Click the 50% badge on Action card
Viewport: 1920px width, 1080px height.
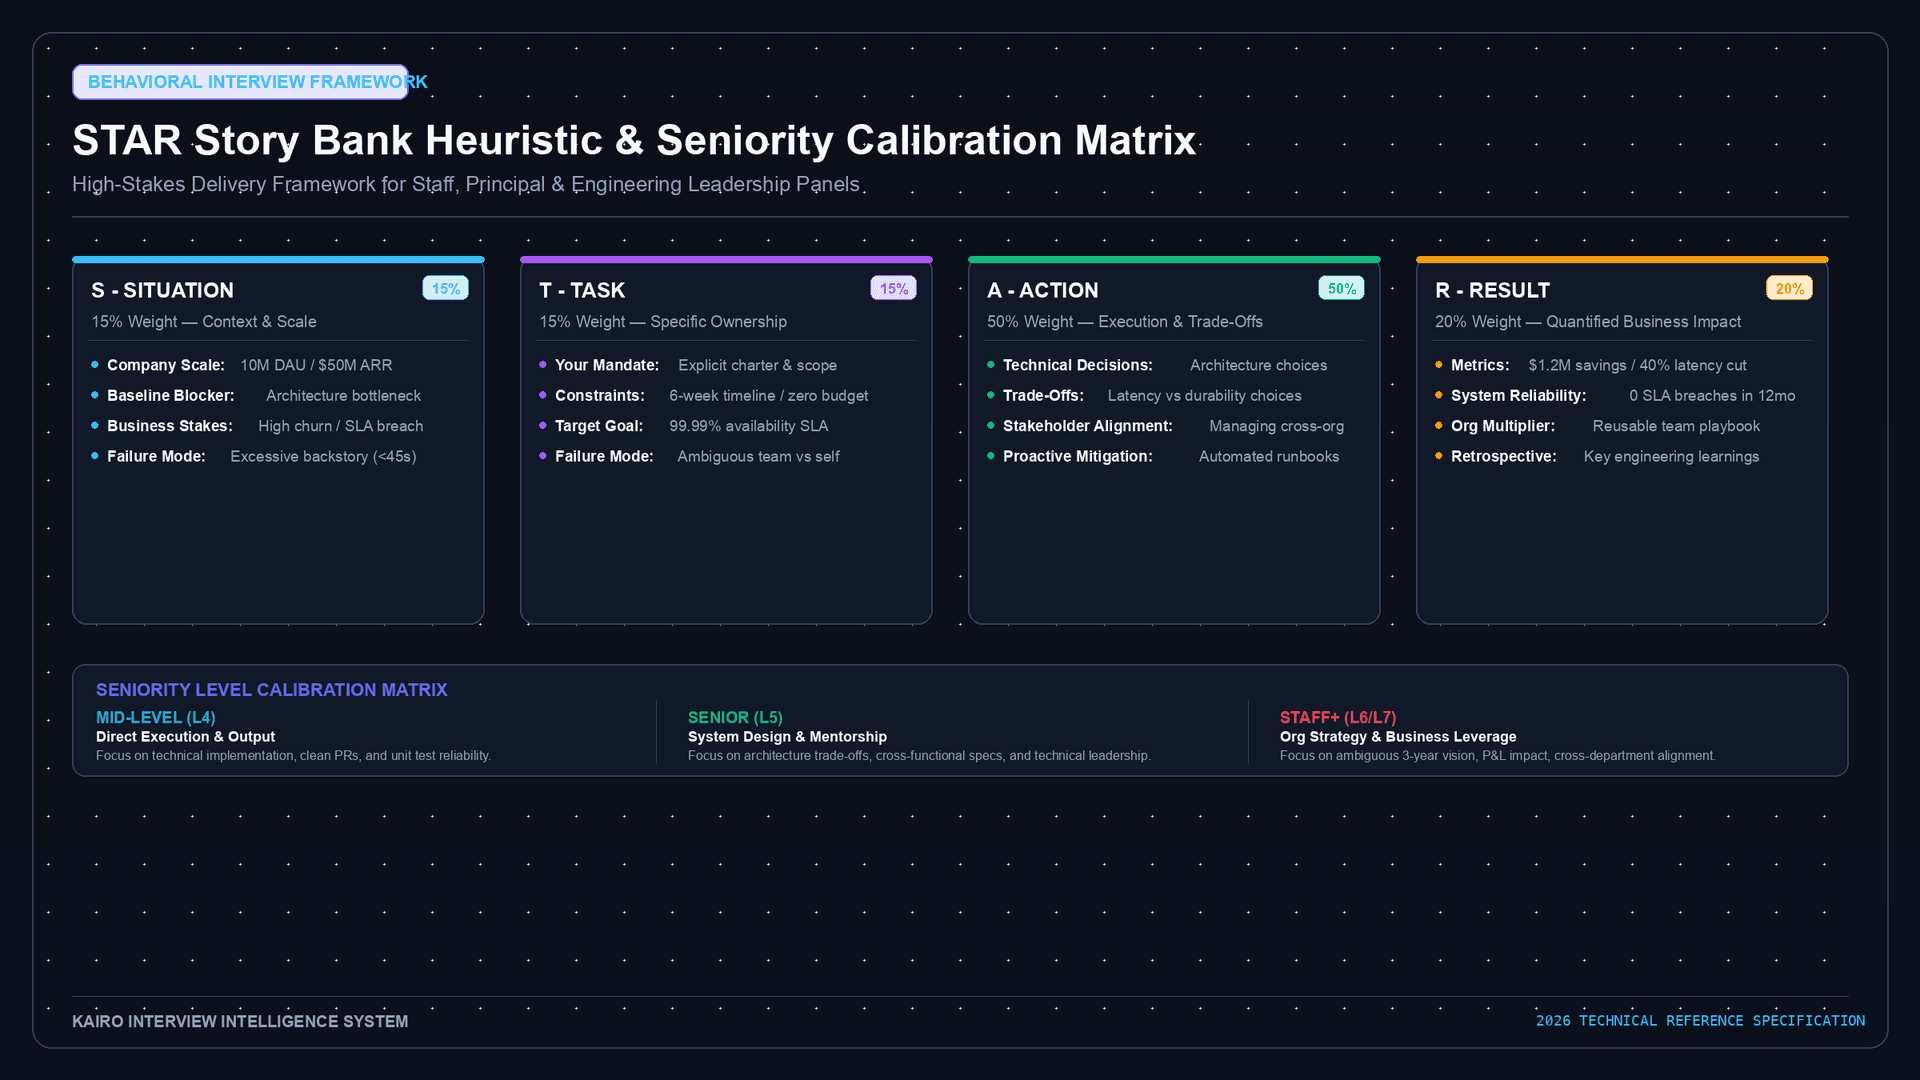pyautogui.click(x=1342, y=289)
